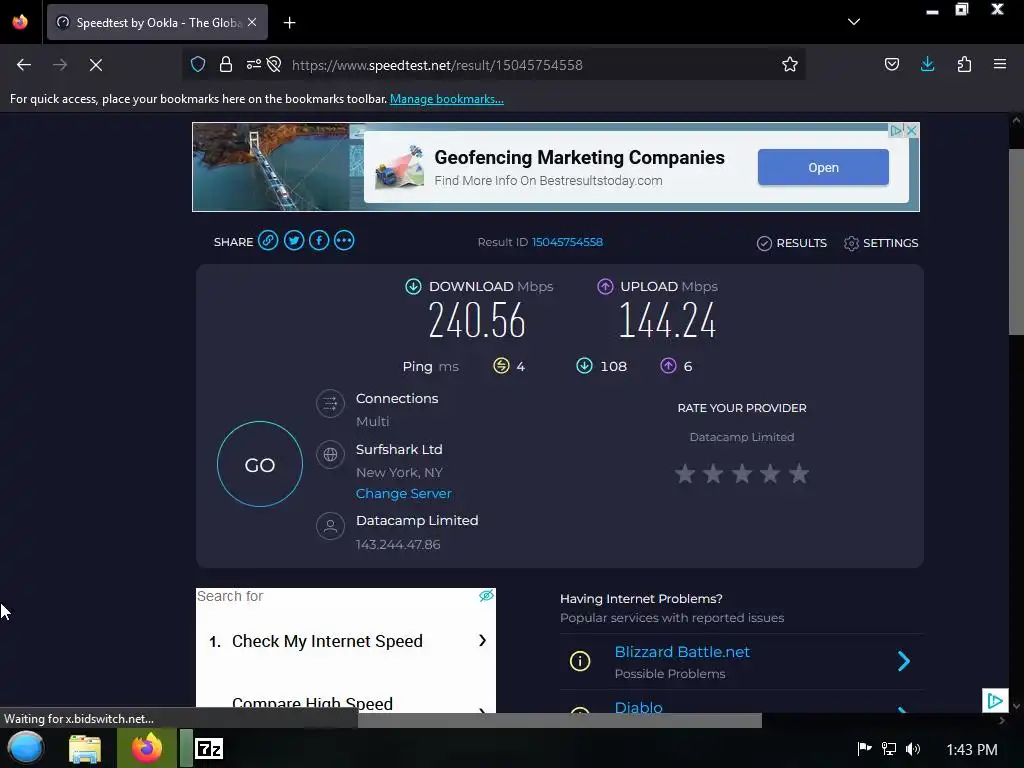Open the Firefox extensions puzzle icon
The image size is (1024, 768).
[x=964, y=64]
